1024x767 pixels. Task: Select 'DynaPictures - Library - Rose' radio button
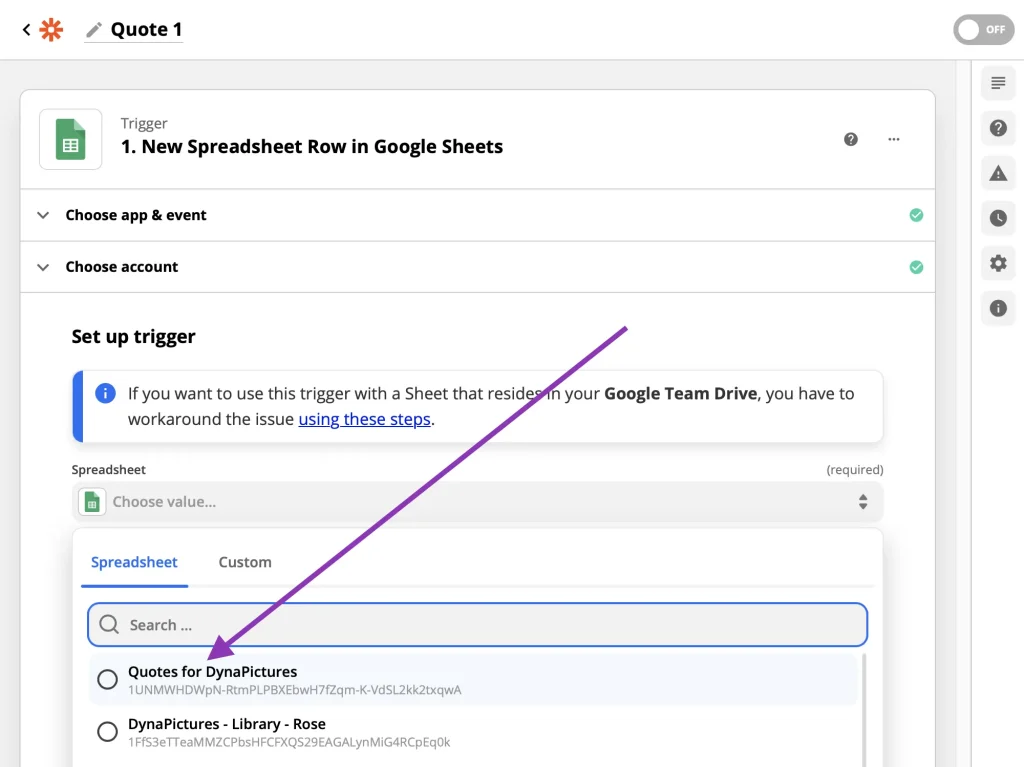coord(108,732)
